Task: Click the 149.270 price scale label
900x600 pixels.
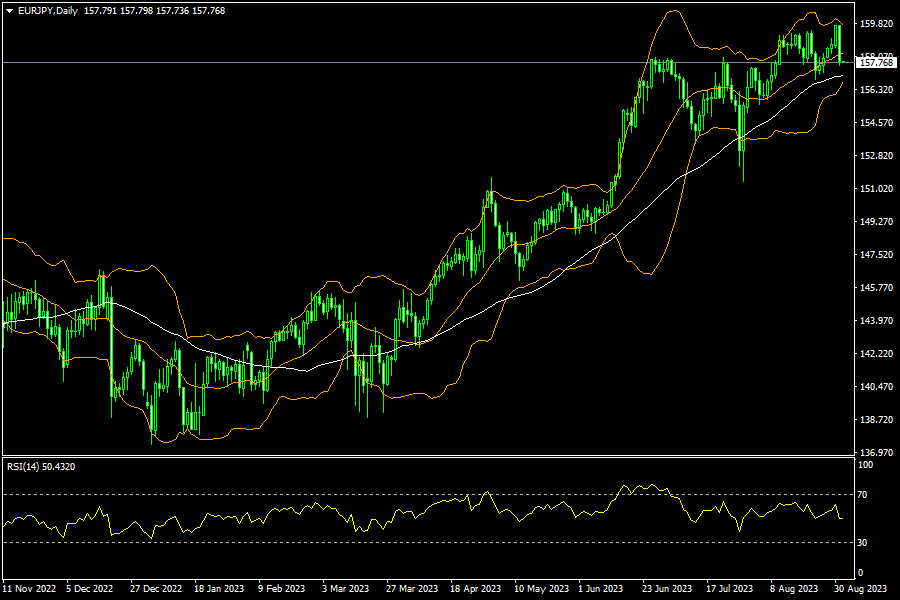Action: pyautogui.click(x=876, y=221)
